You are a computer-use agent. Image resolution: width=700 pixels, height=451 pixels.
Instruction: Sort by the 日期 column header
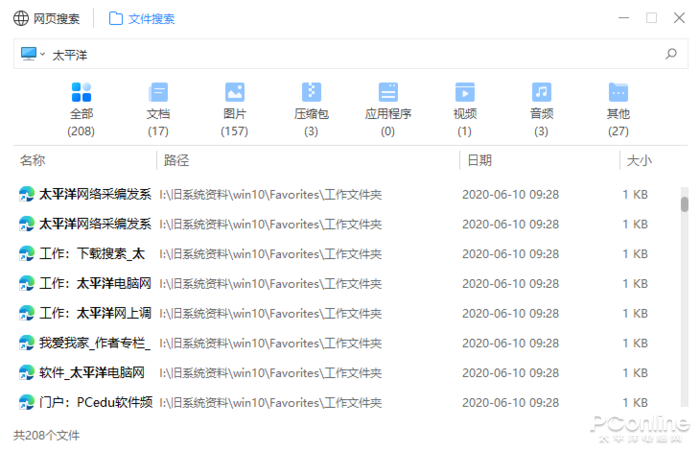479,160
